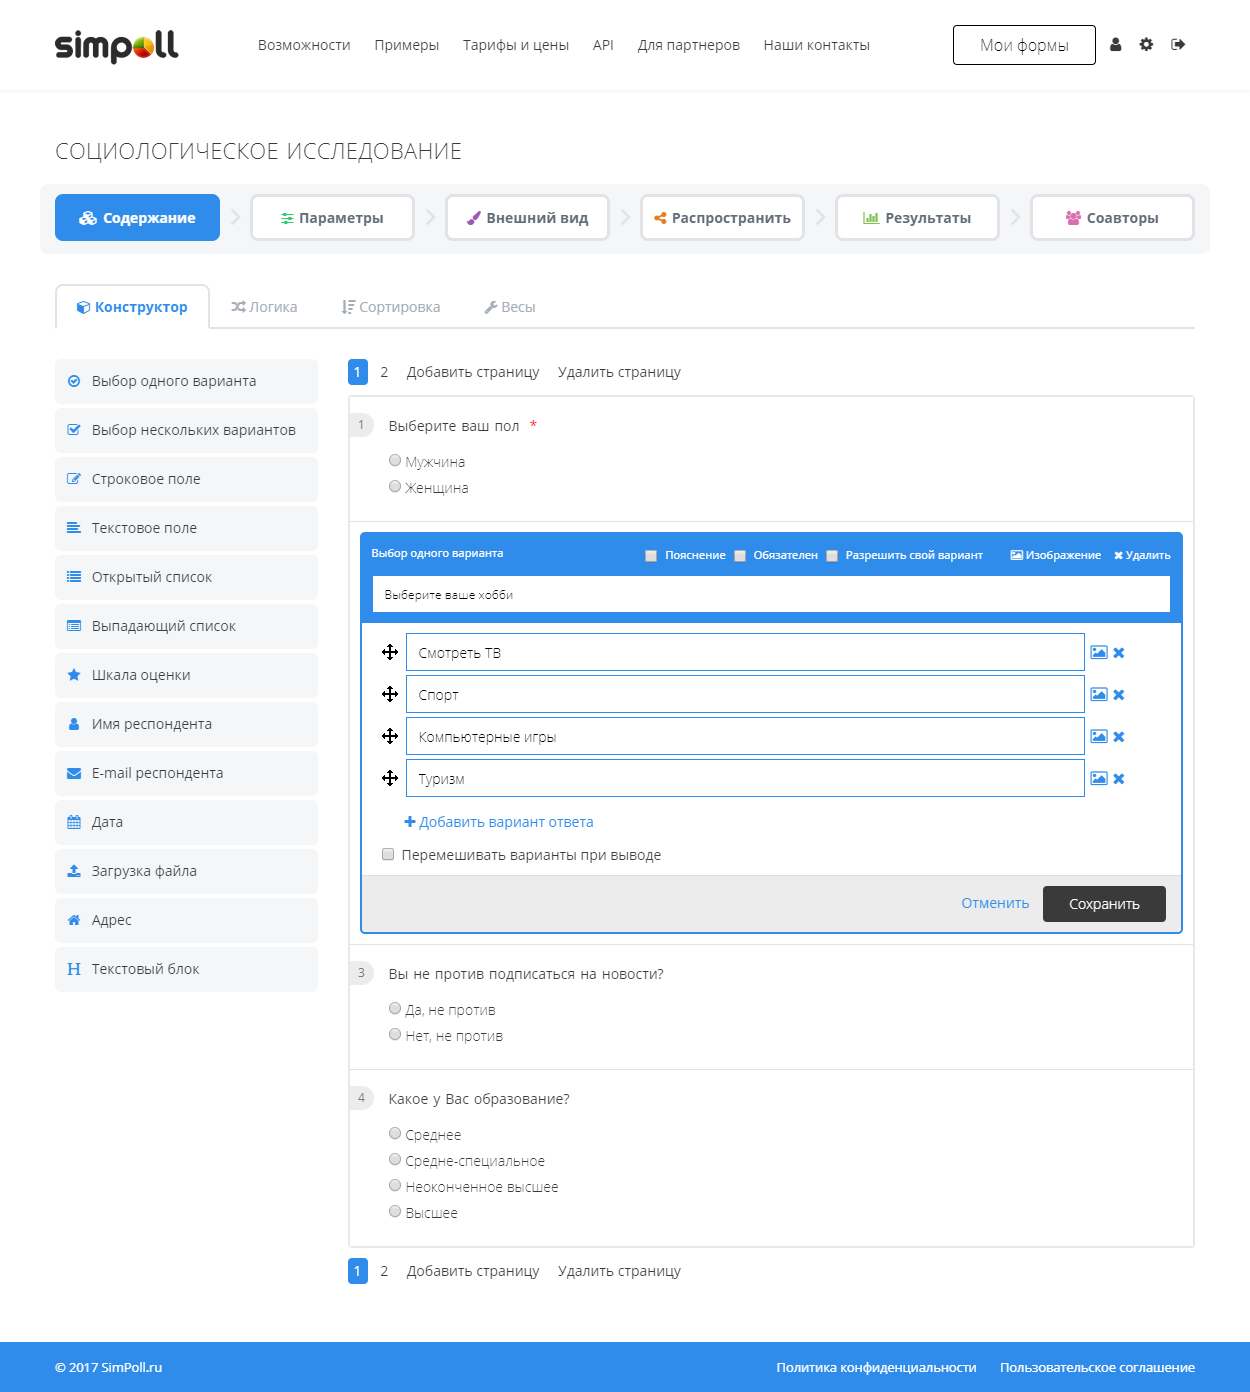Click image icon next to Спорт option

(1098, 695)
